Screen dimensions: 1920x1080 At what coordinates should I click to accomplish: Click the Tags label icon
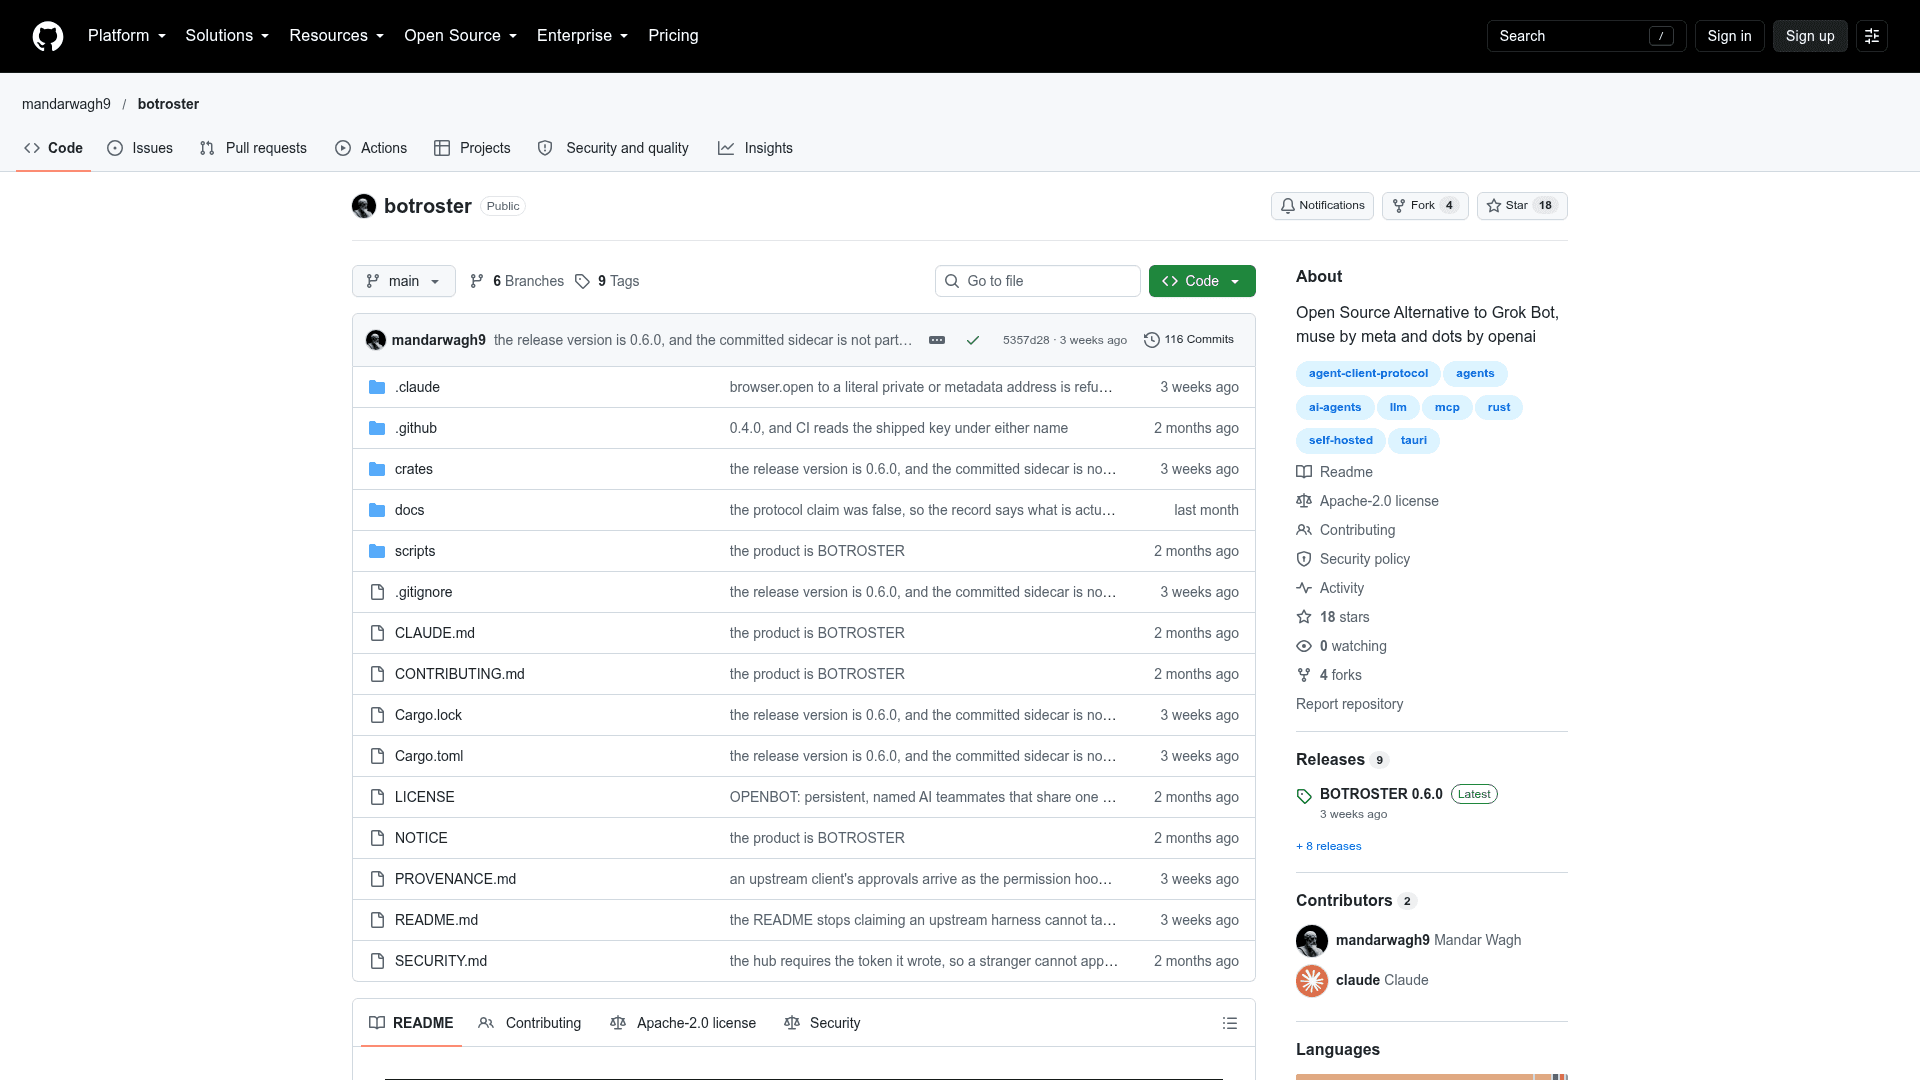click(x=582, y=281)
